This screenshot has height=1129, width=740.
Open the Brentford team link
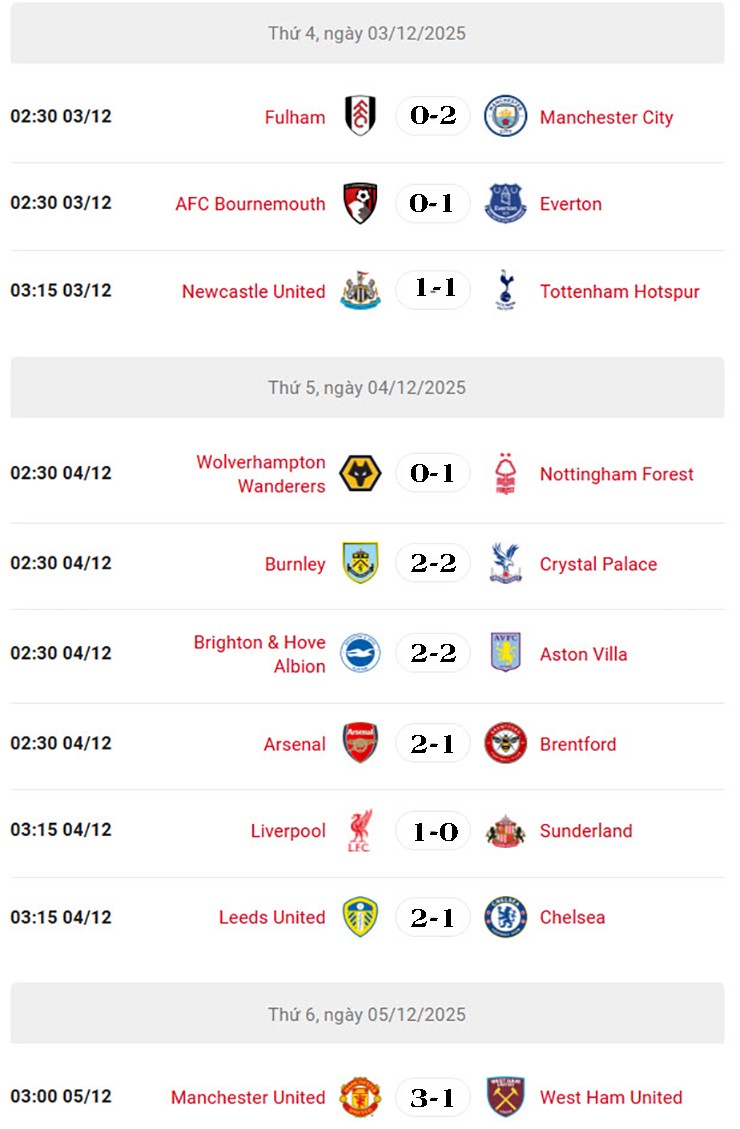577,744
